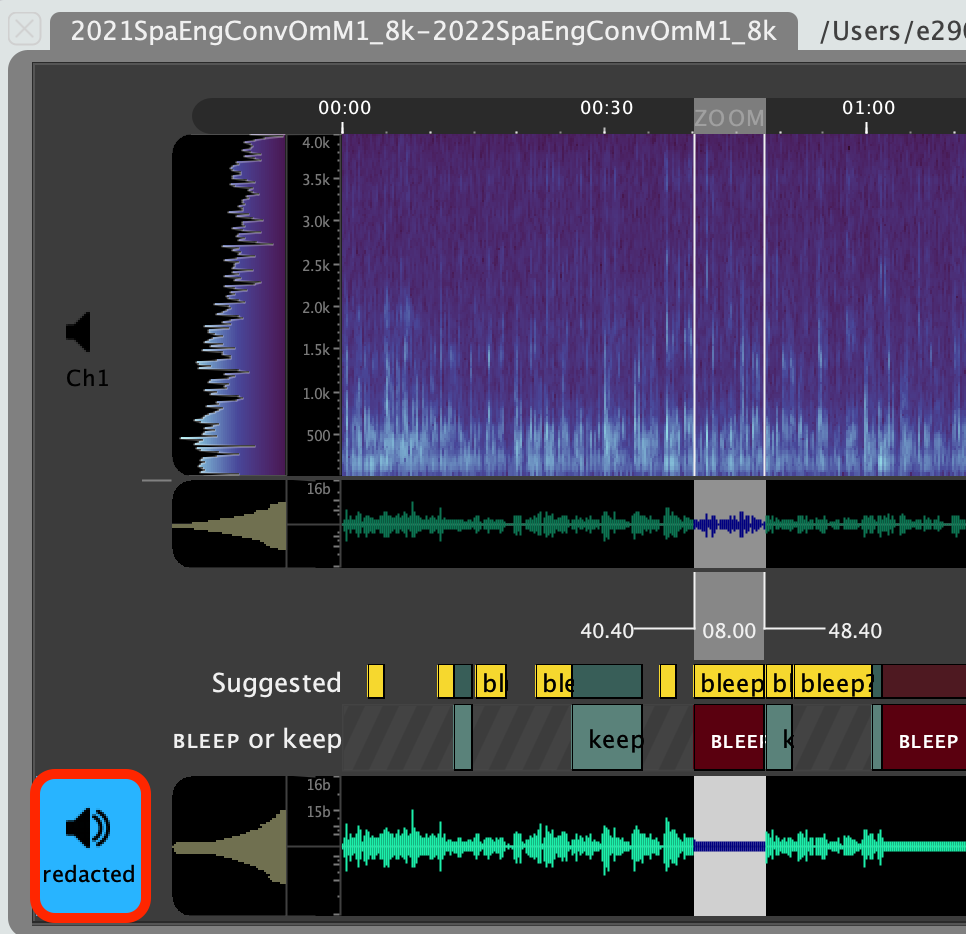Click the Suggested row label
Viewport: 966px width, 934px height.
[x=276, y=682]
